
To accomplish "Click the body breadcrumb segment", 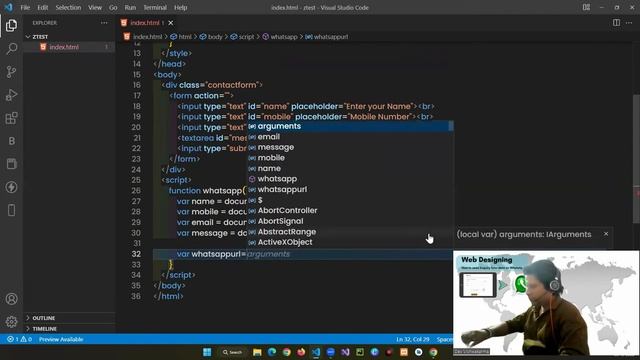I will [x=211, y=37].
